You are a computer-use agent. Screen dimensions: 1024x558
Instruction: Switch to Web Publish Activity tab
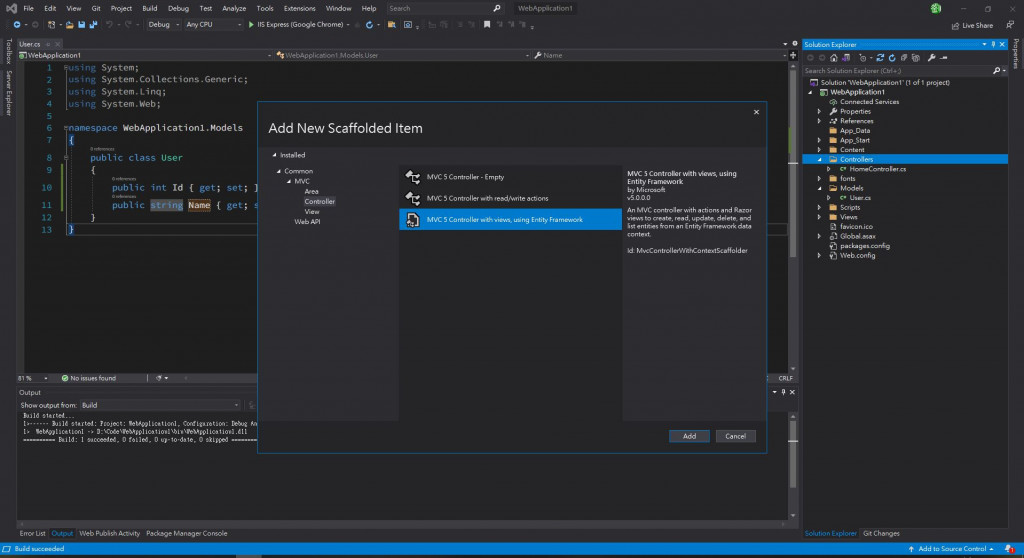click(x=110, y=534)
